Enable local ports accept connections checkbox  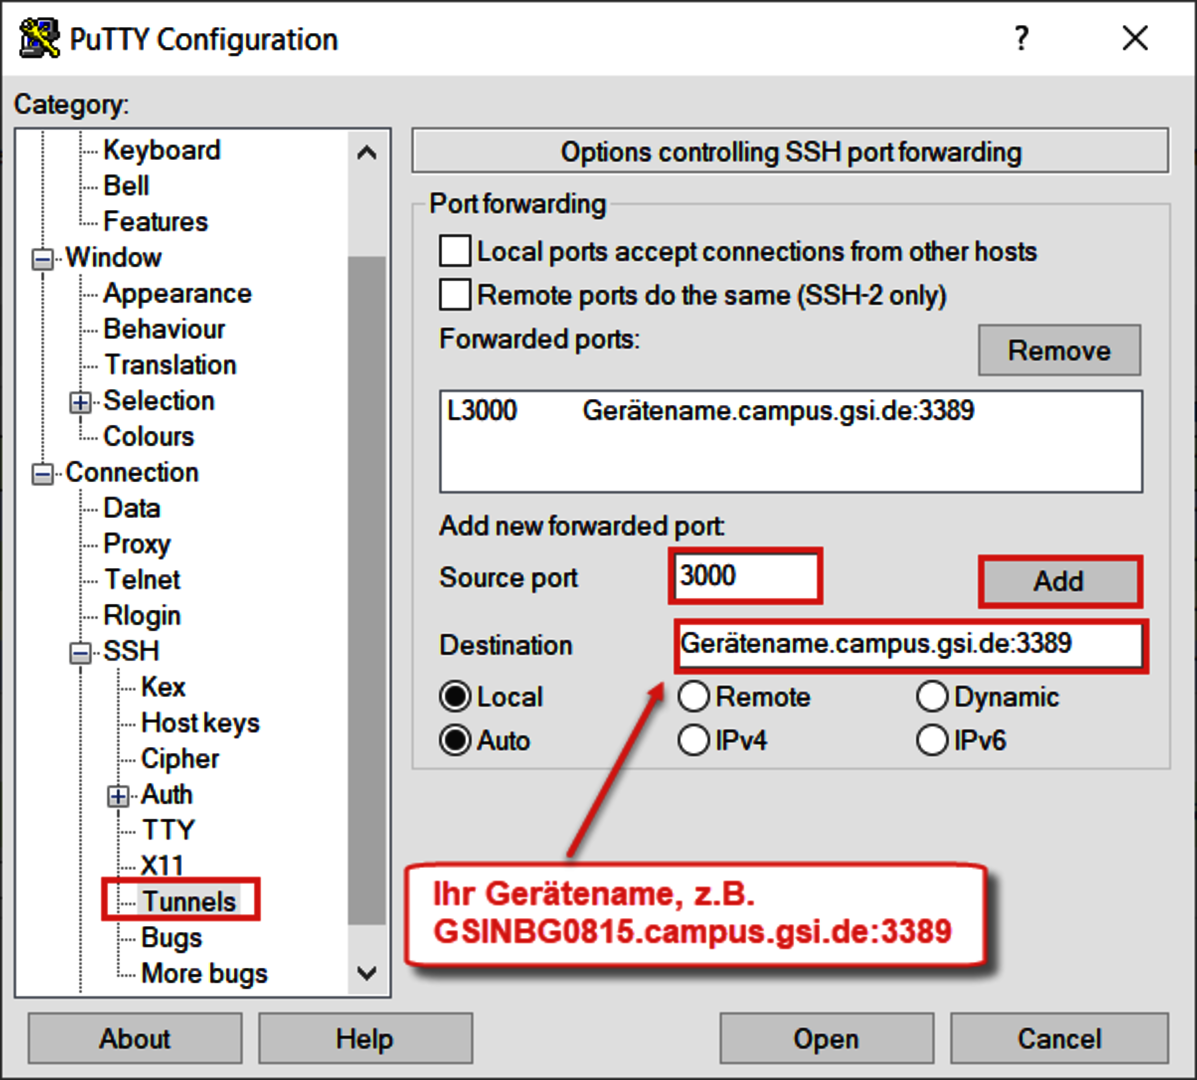(456, 251)
